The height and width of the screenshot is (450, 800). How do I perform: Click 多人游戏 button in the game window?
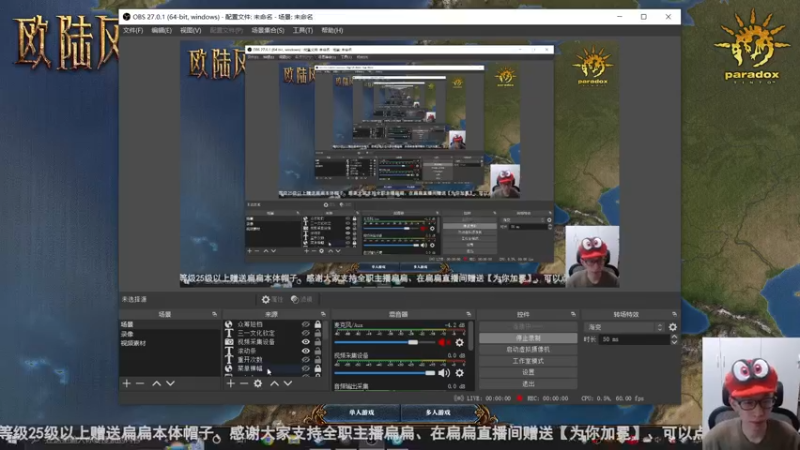click(438, 412)
